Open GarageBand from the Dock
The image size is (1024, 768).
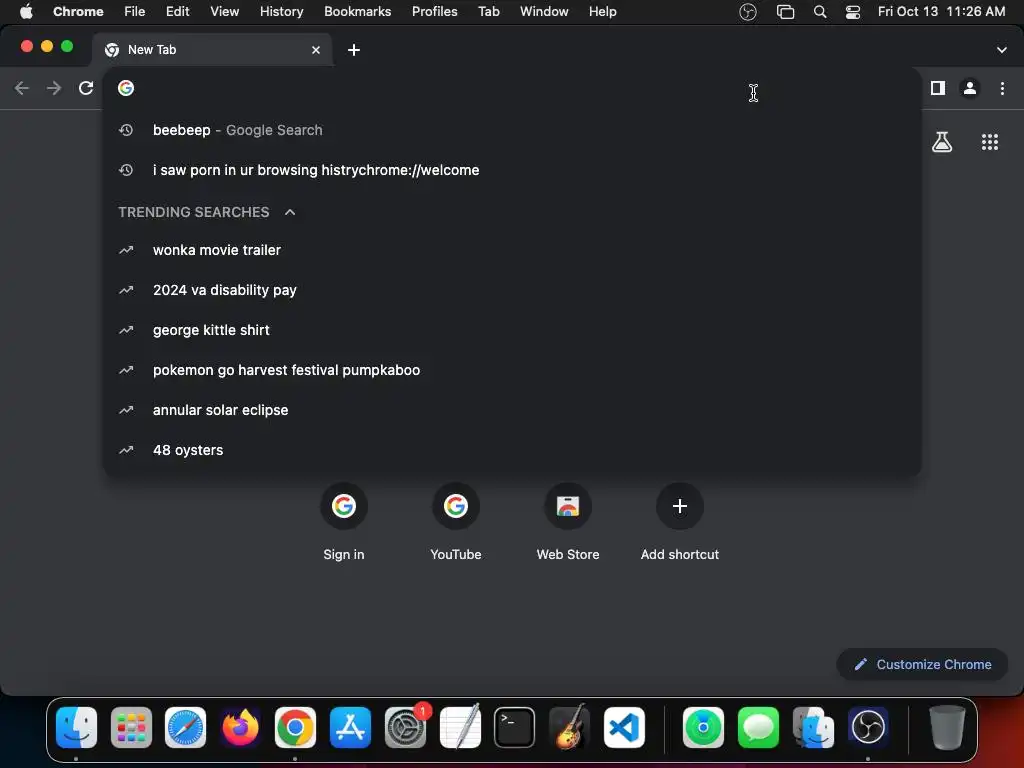click(x=569, y=727)
